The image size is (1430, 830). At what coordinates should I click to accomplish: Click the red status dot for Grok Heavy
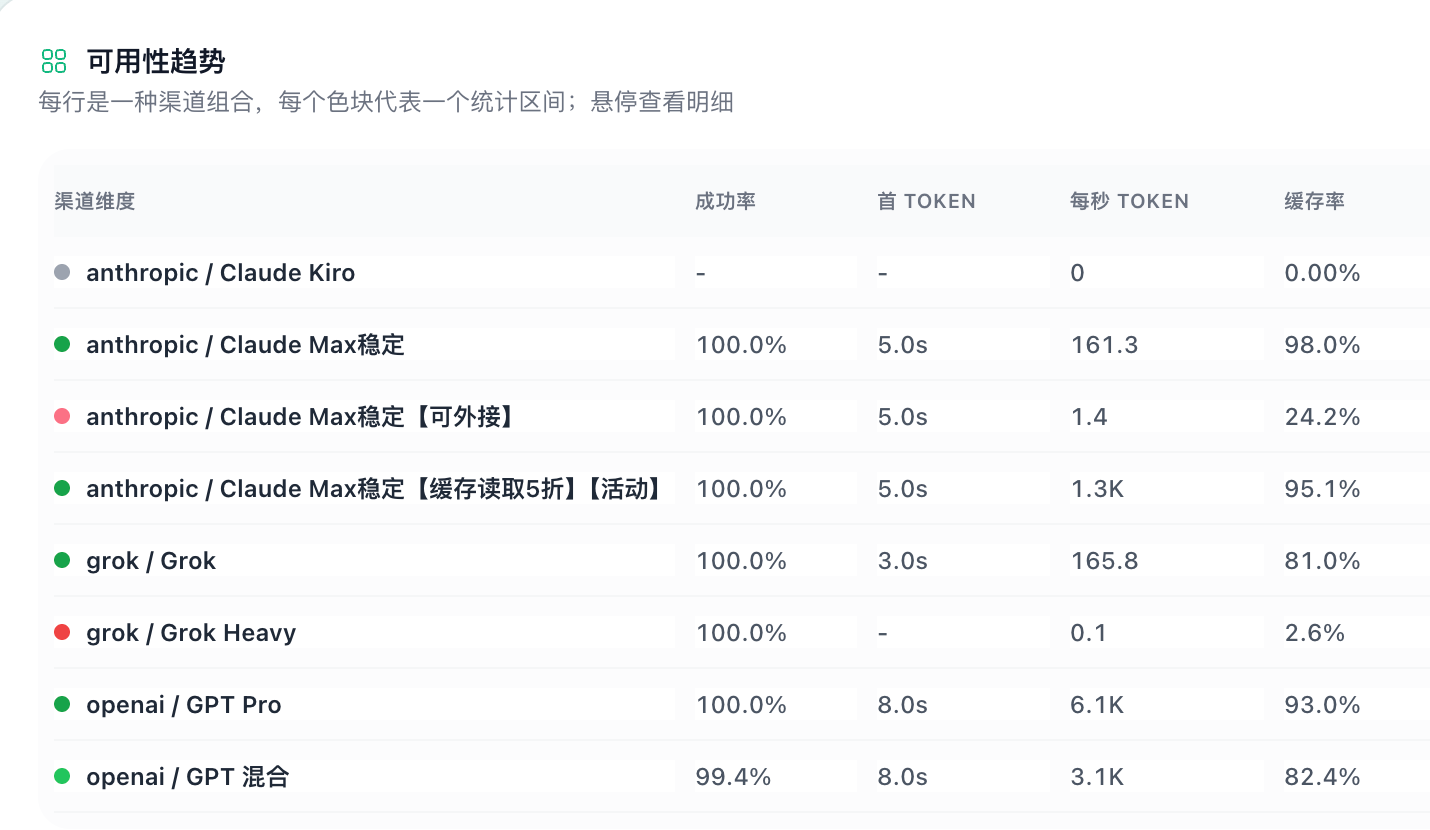click(x=62, y=632)
